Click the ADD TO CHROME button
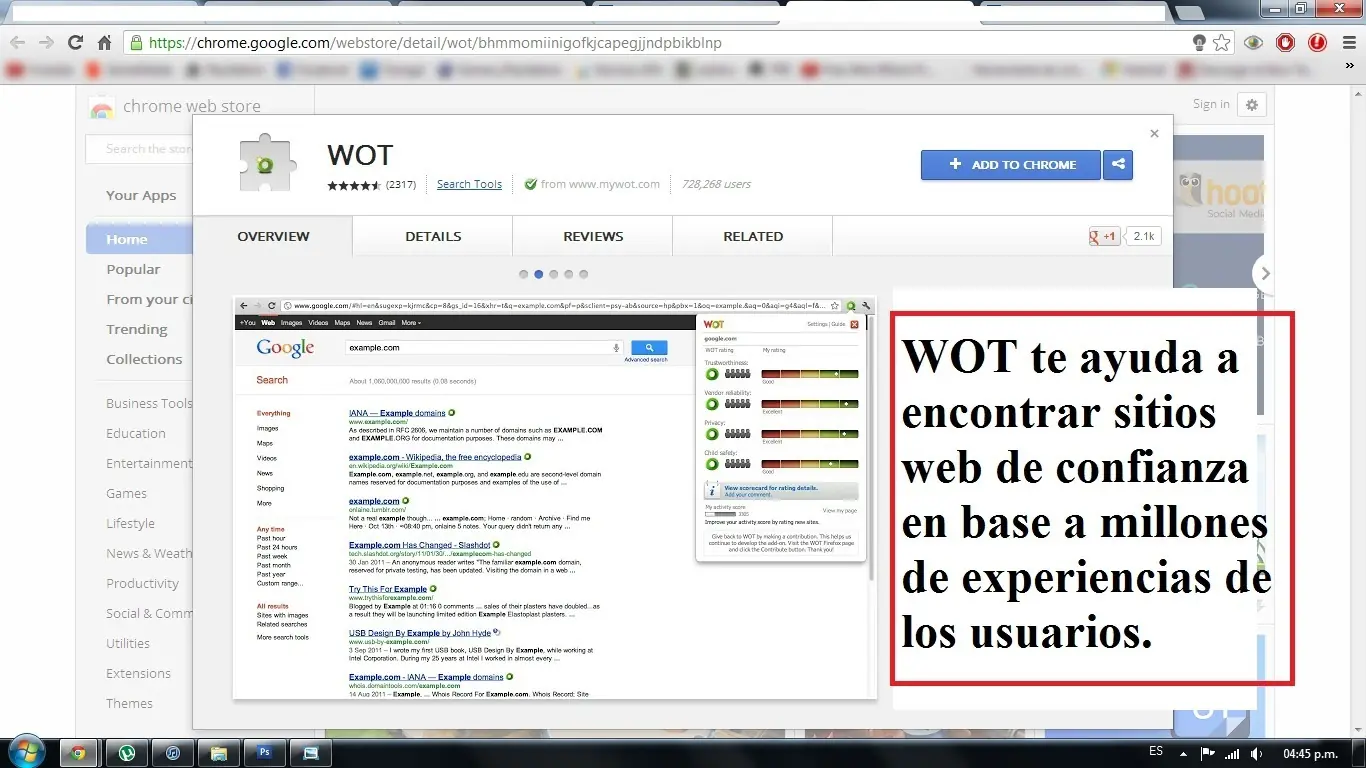The height and width of the screenshot is (768, 1366). tap(1011, 165)
